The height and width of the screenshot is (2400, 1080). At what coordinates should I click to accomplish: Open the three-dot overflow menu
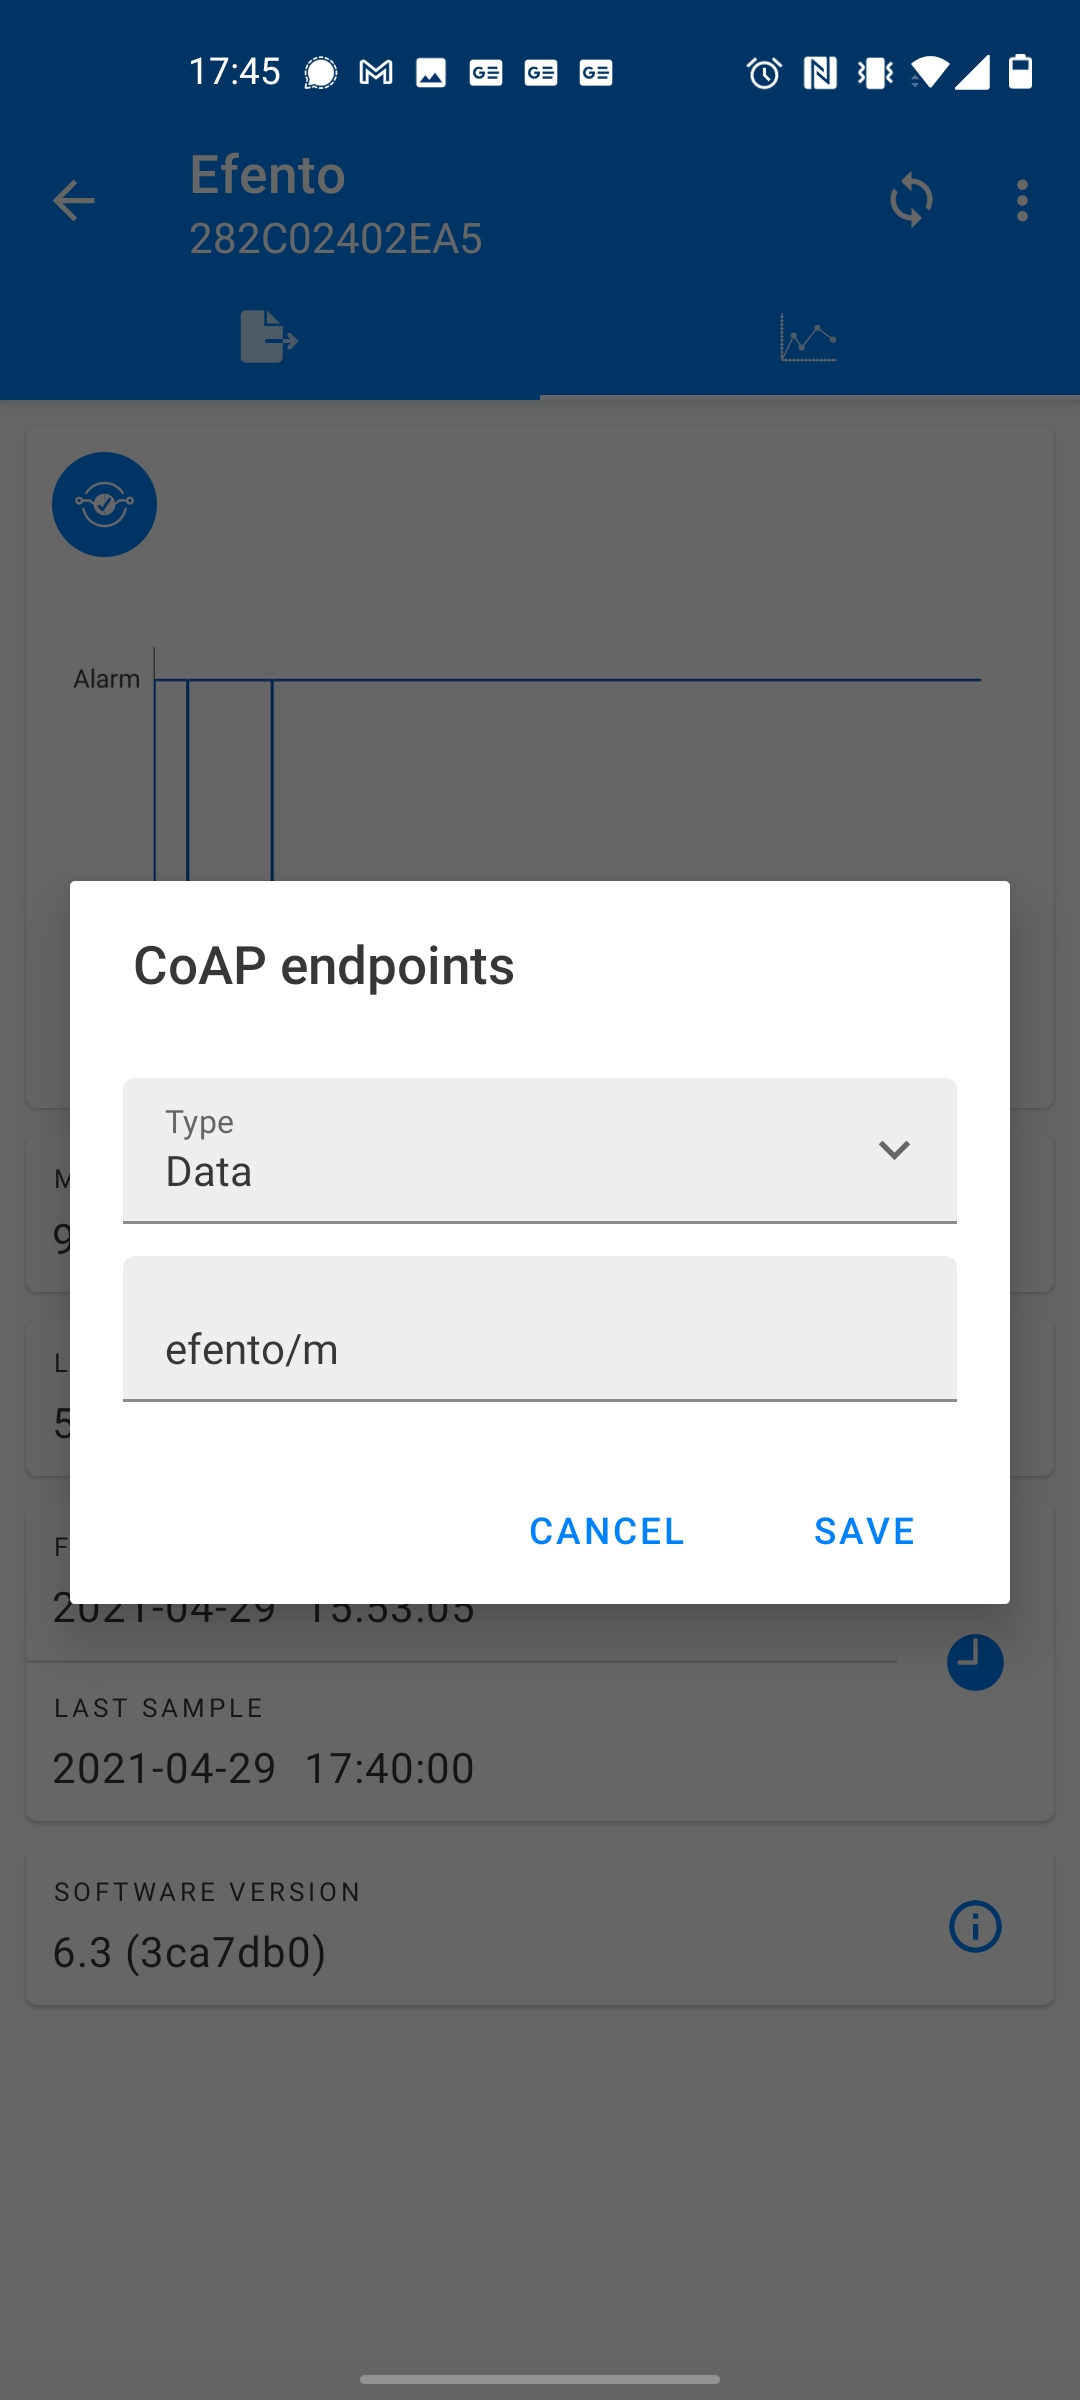click(x=1021, y=201)
